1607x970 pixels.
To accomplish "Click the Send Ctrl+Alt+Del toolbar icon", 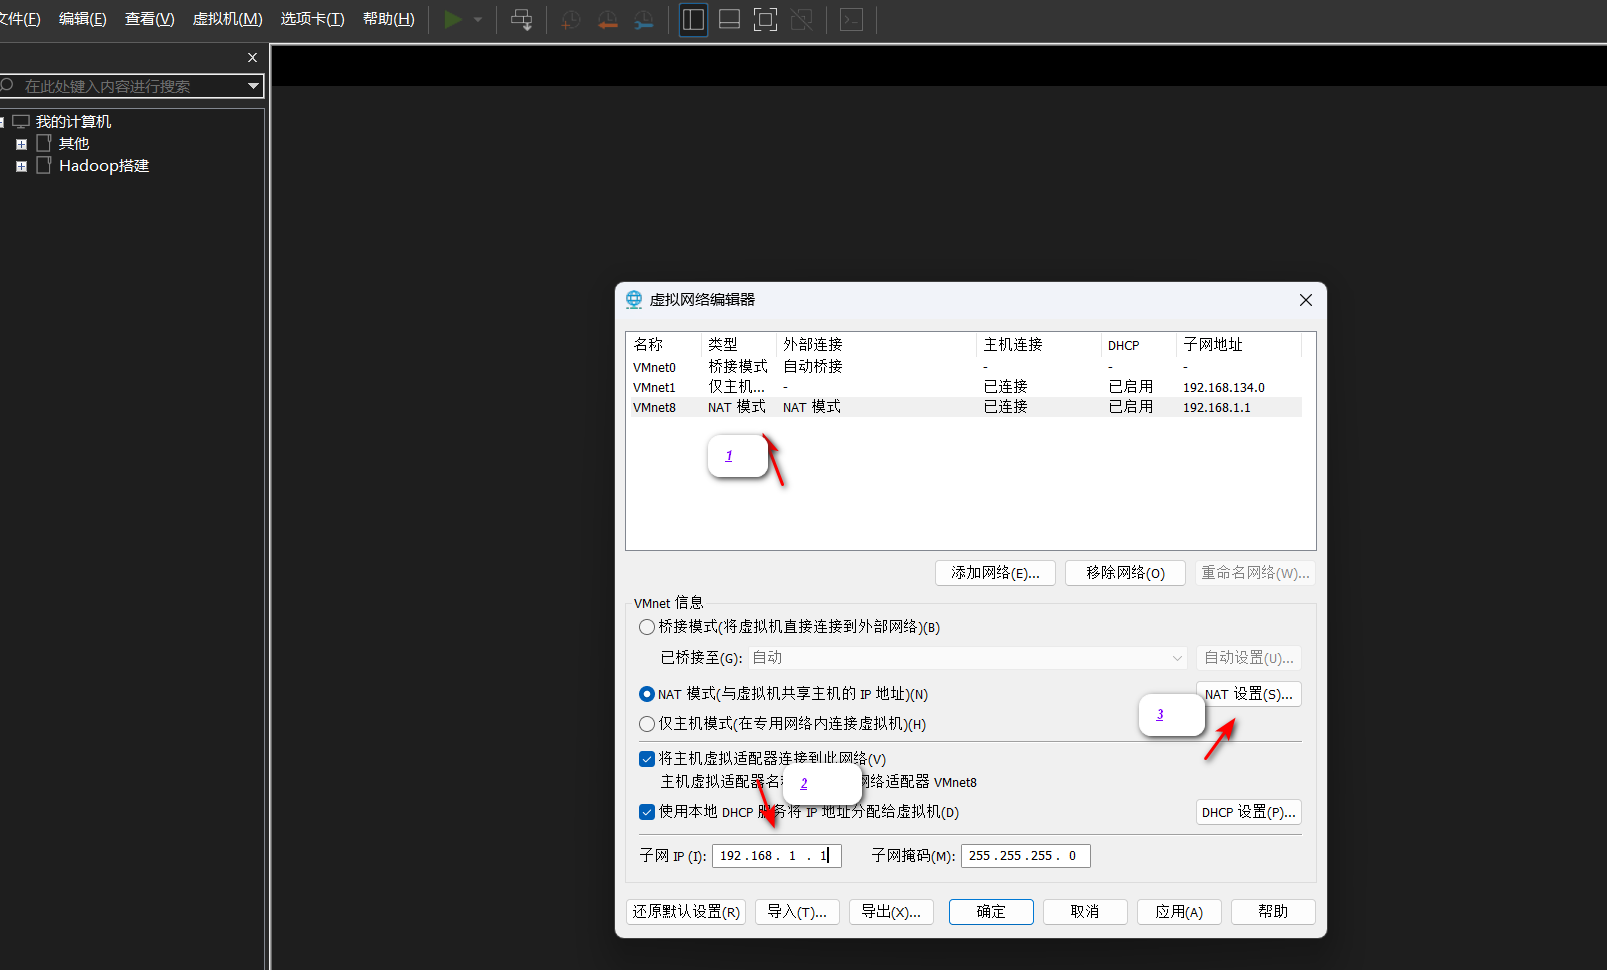I will [521, 20].
